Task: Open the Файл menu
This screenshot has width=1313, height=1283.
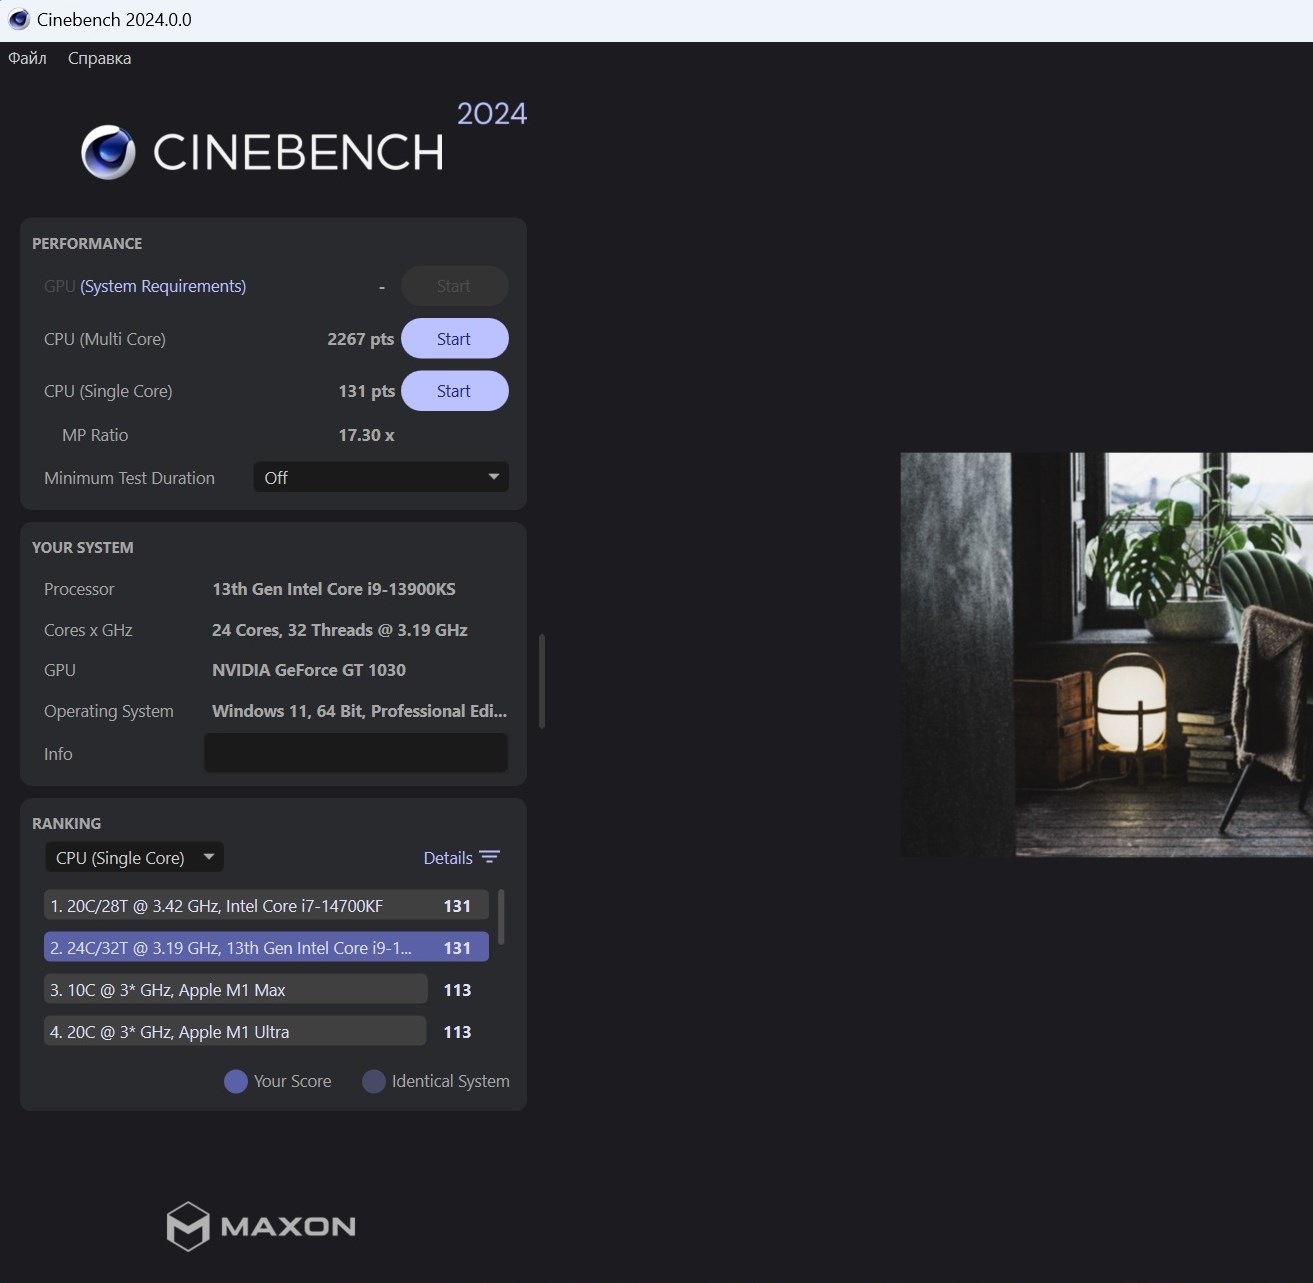Action: [x=28, y=58]
